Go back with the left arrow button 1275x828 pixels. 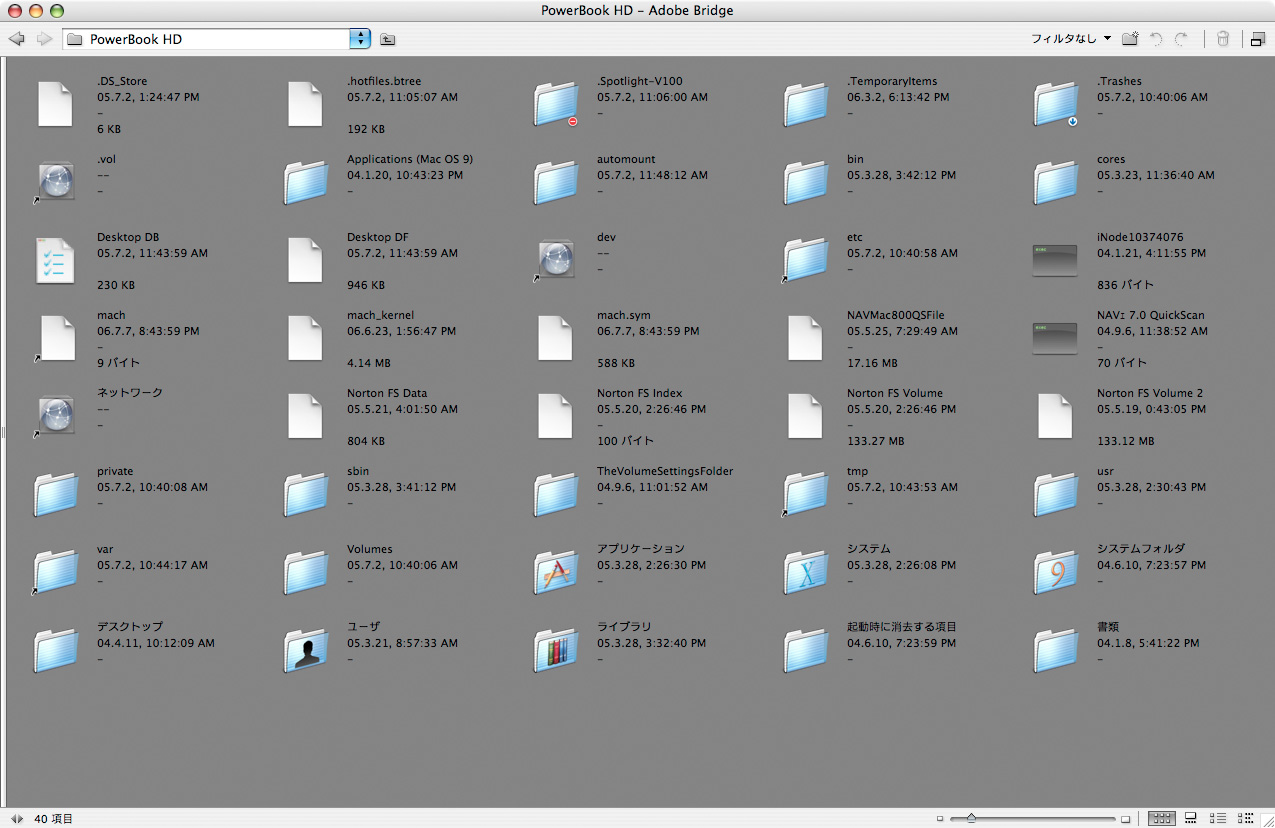click(16, 39)
